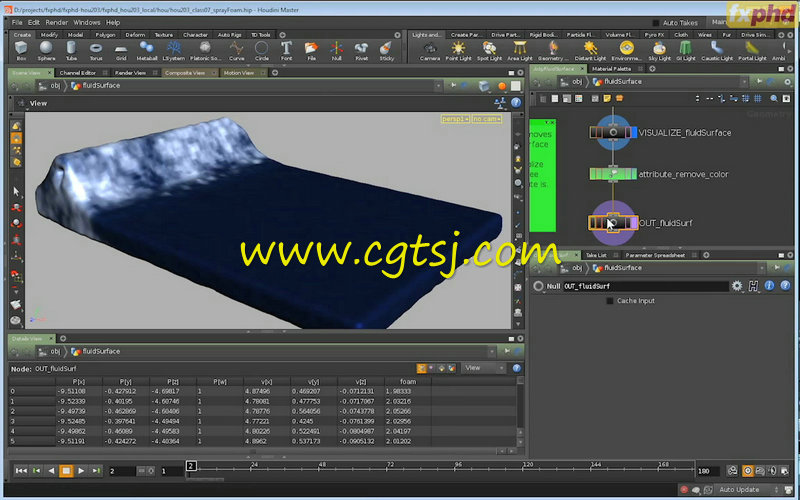Screen dimensions: 800x500
Task: Select the Curve shelf tool
Action: (x=236, y=51)
